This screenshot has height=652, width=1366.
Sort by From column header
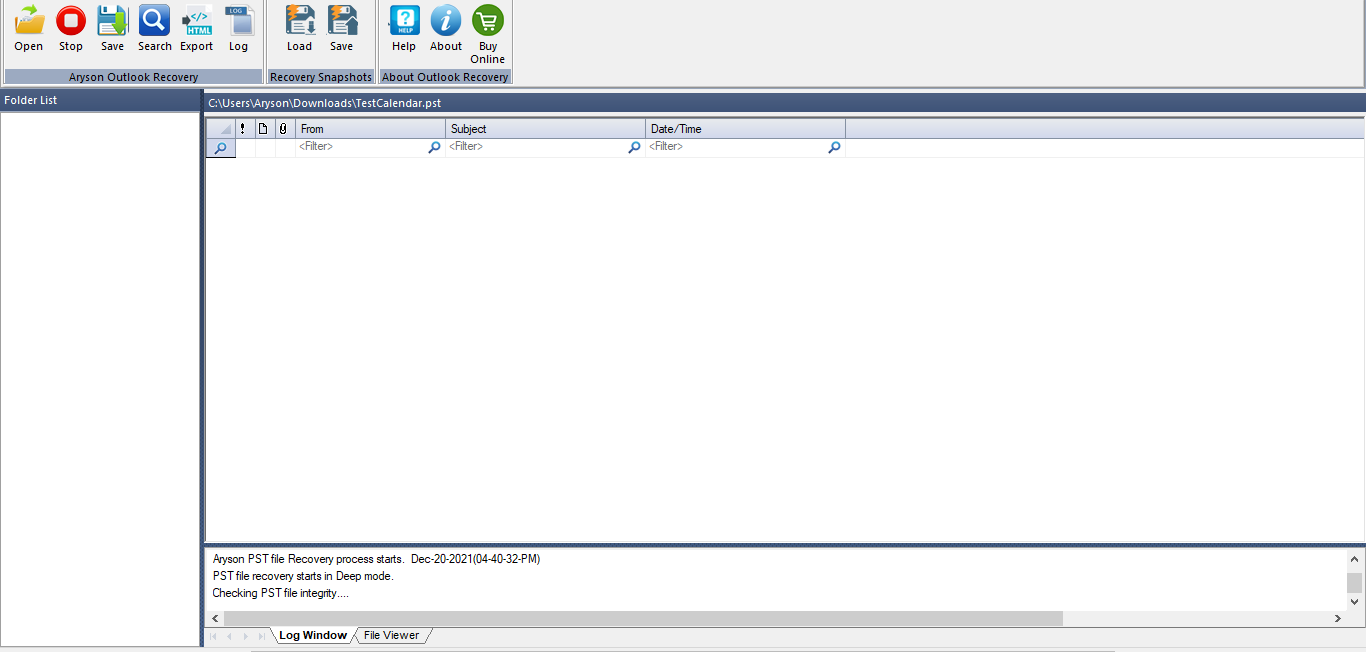[x=371, y=129]
